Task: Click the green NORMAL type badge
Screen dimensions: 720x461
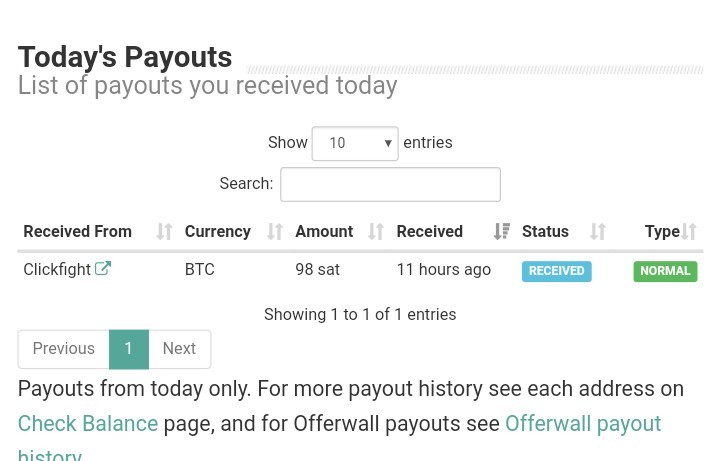Action: tap(665, 271)
